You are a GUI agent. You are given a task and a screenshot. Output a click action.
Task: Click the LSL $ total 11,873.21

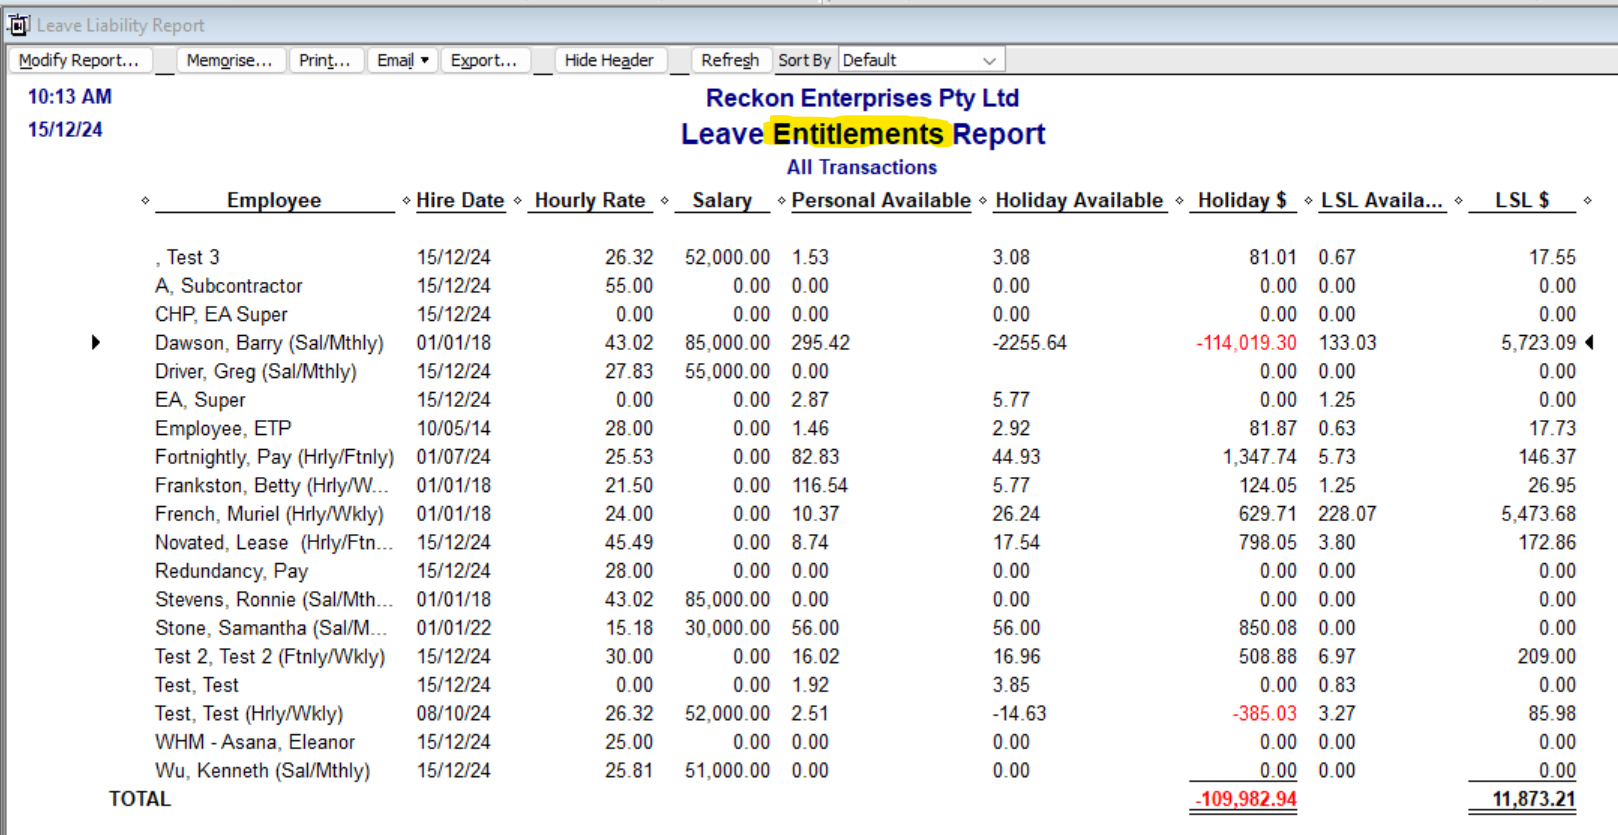pyautogui.click(x=1533, y=799)
